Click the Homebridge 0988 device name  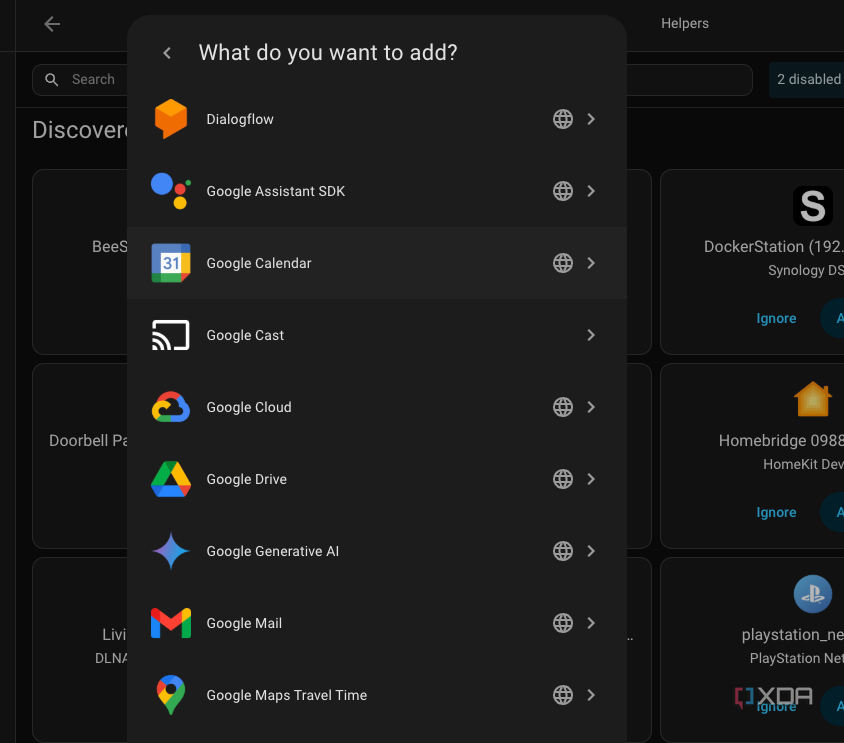pyautogui.click(x=781, y=440)
